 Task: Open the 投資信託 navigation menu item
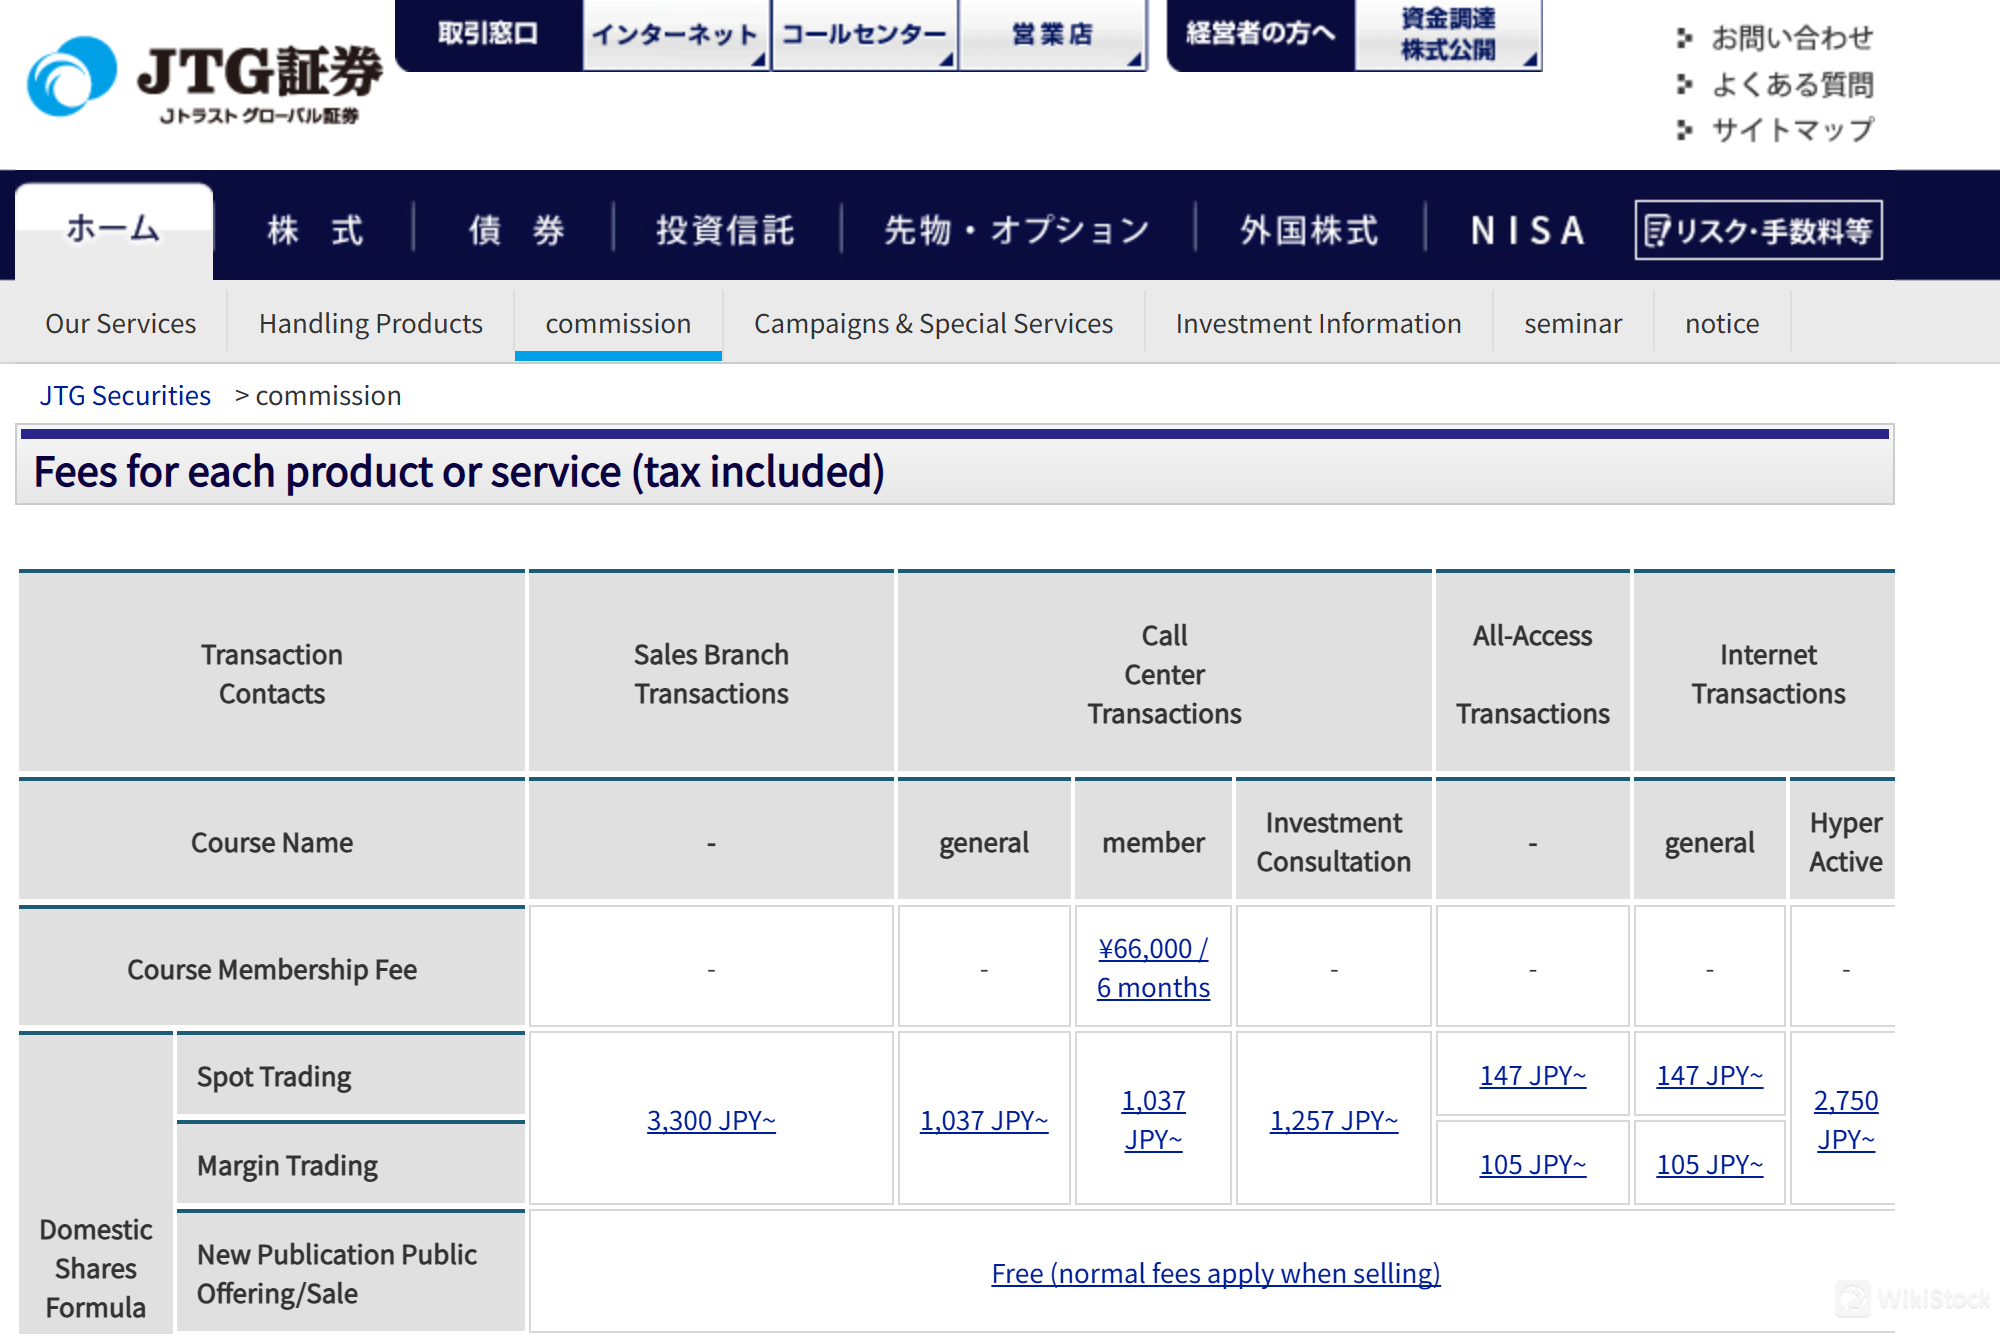(725, 230)
